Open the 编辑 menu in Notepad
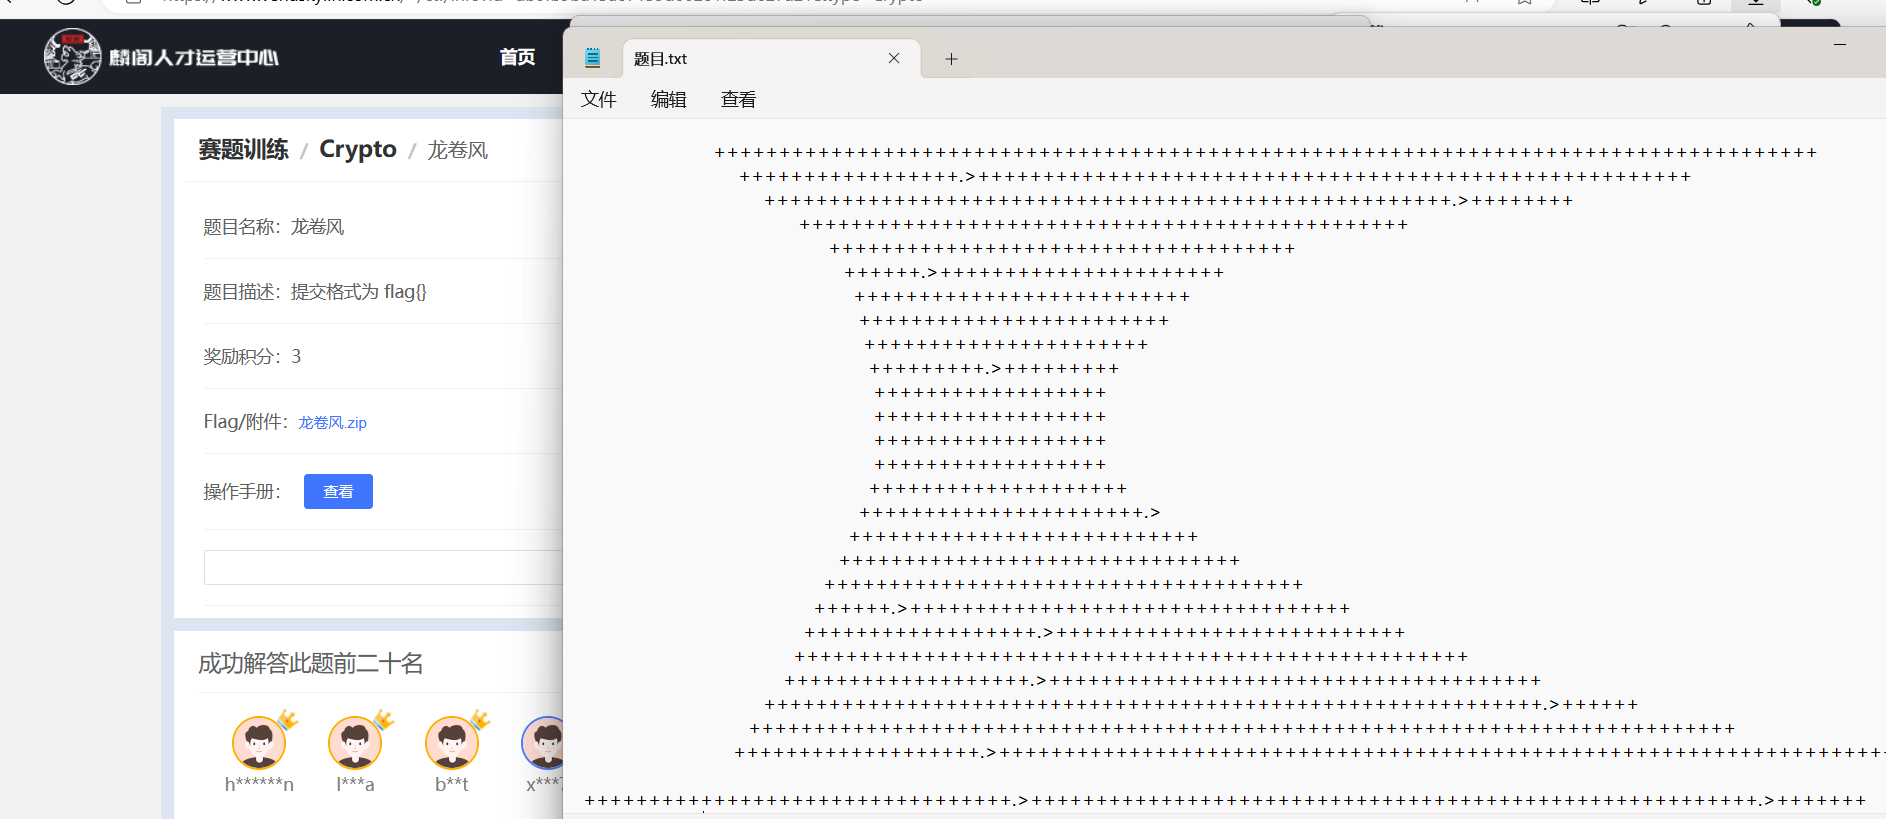This screenshot has width=1886, height=819. pos(669,99)
